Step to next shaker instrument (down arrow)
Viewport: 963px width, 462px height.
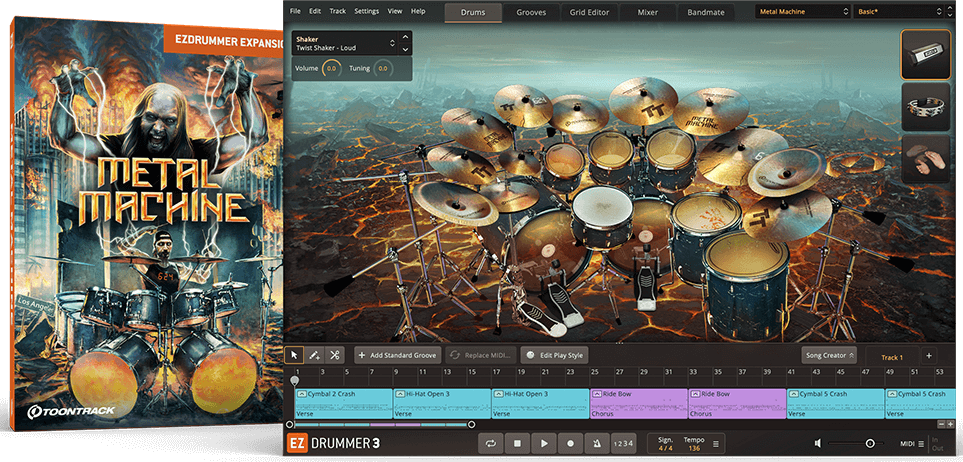coord(405,49)
